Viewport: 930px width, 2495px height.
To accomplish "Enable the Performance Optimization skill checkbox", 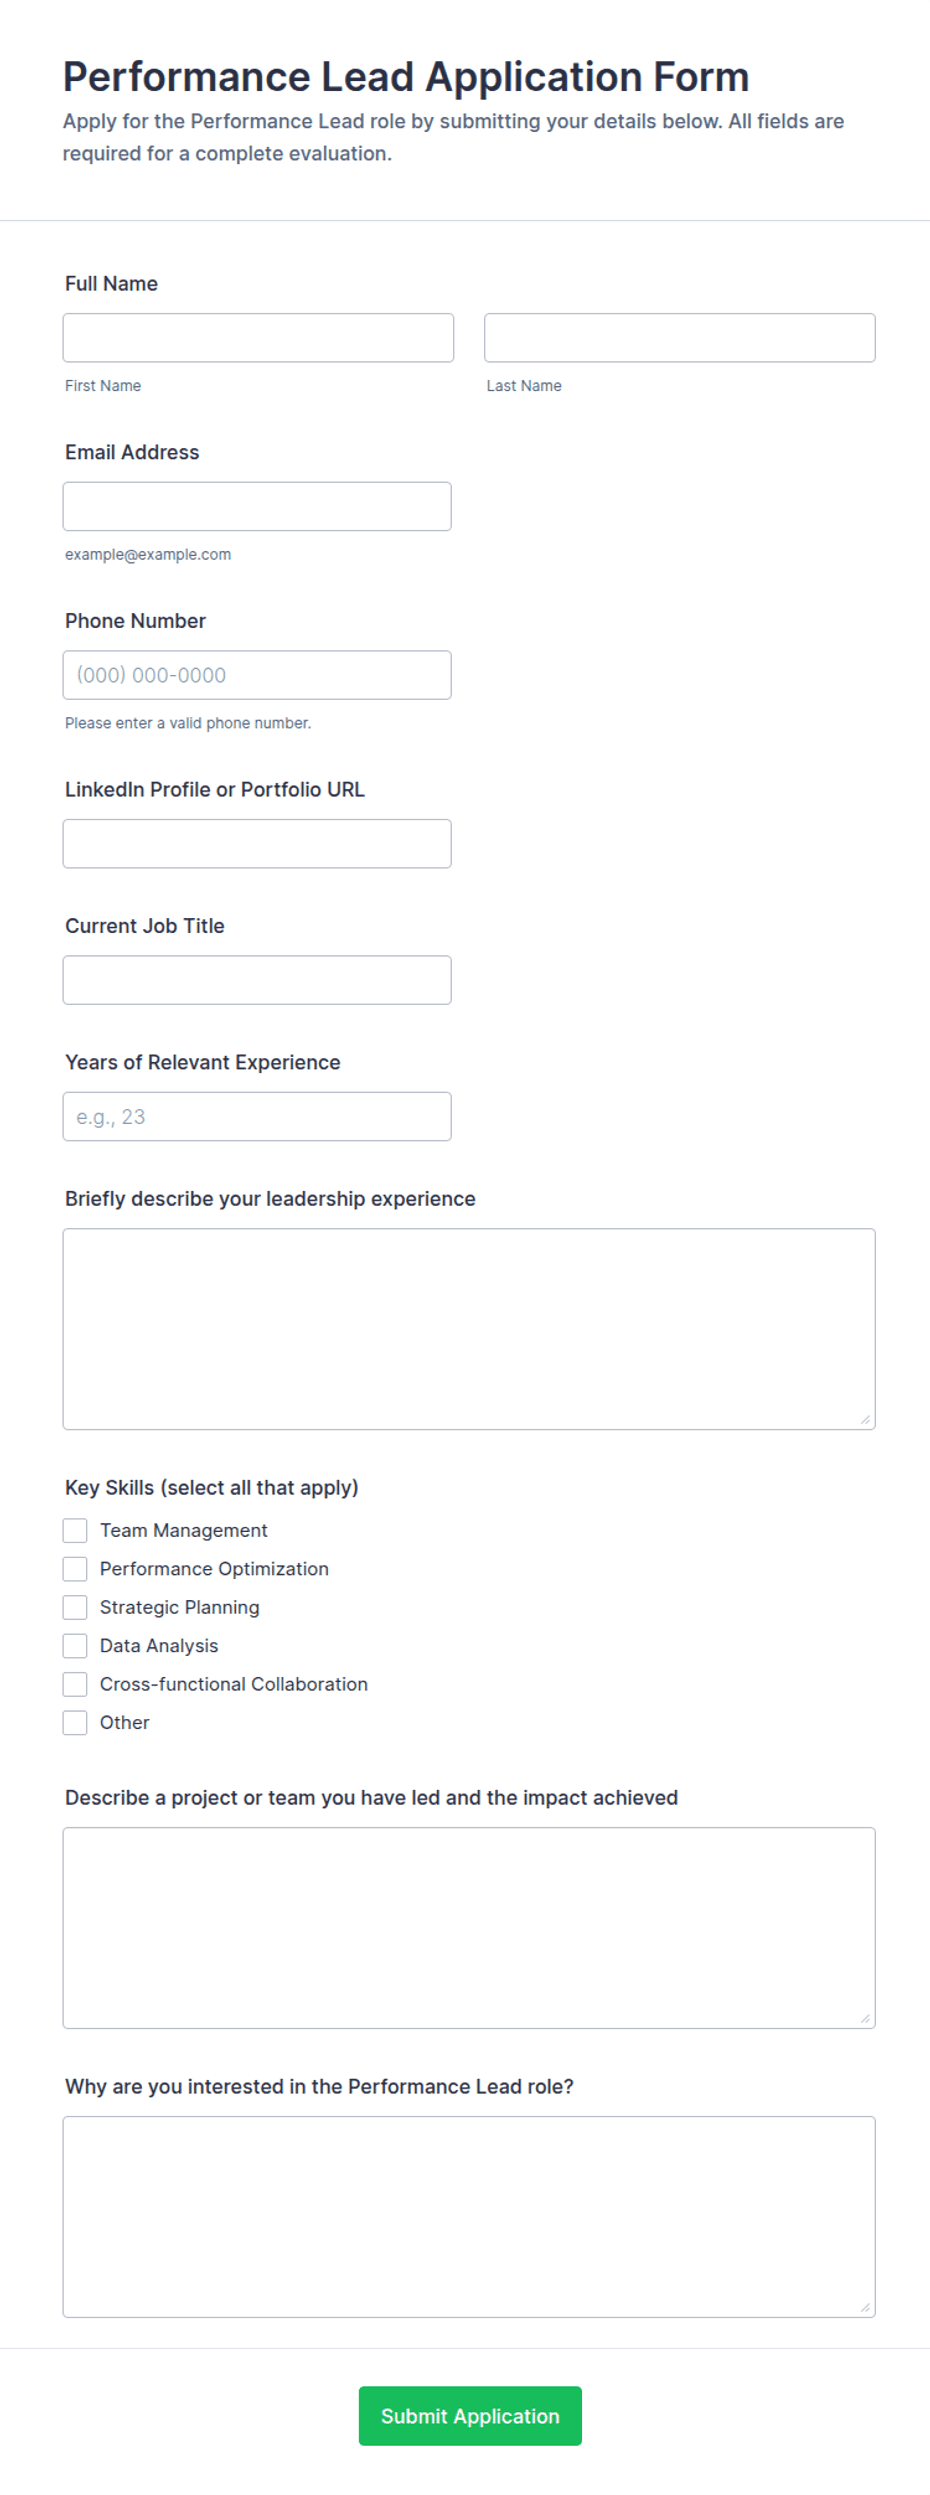I will coord(75,1569).
